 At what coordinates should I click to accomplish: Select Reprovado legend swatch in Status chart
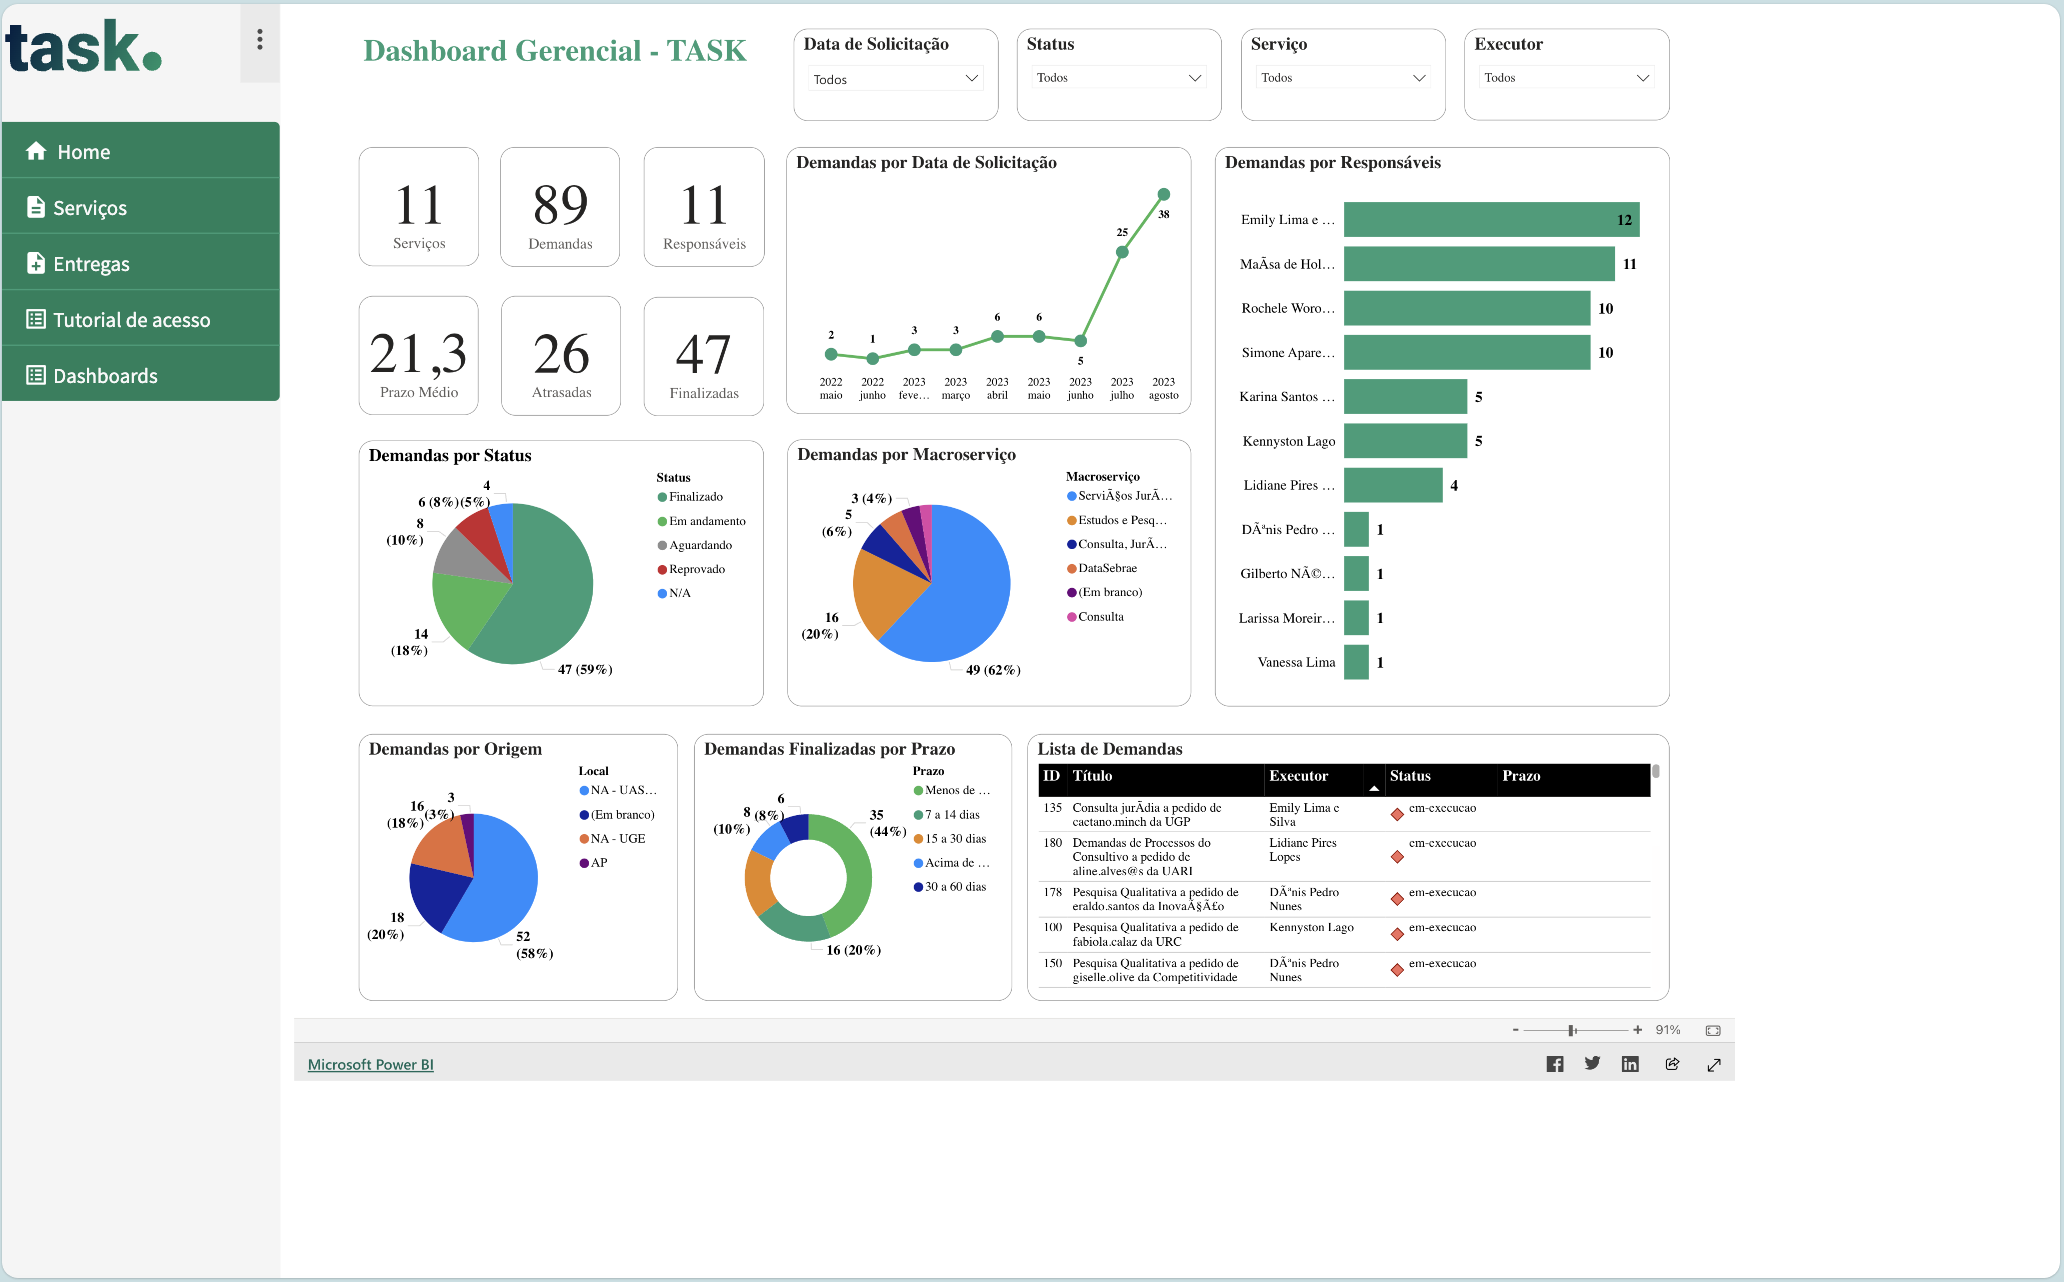pos(662,569)
